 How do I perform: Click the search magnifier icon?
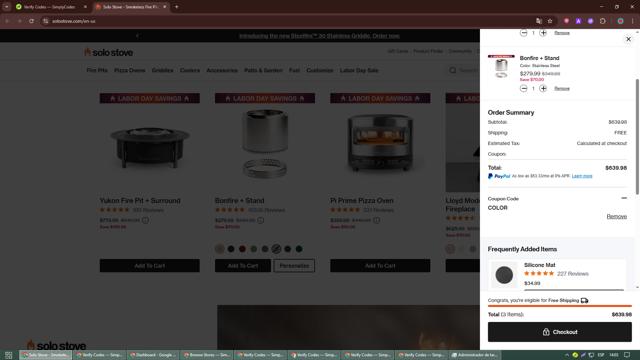tap(453, 70)
